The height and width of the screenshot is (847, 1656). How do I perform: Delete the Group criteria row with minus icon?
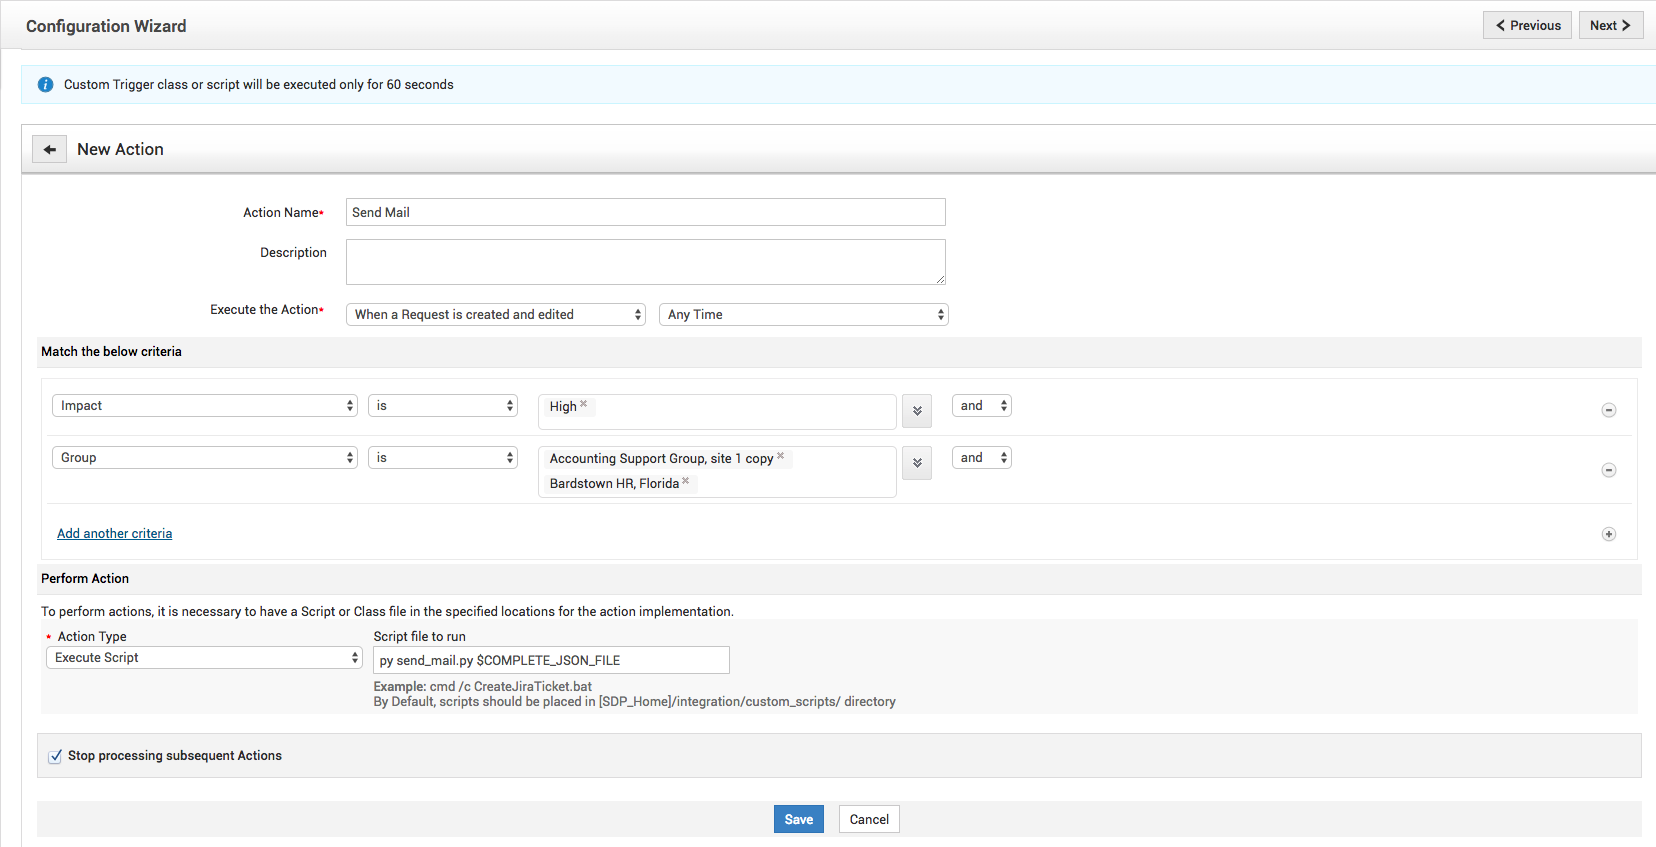[x=1609, y=470]
